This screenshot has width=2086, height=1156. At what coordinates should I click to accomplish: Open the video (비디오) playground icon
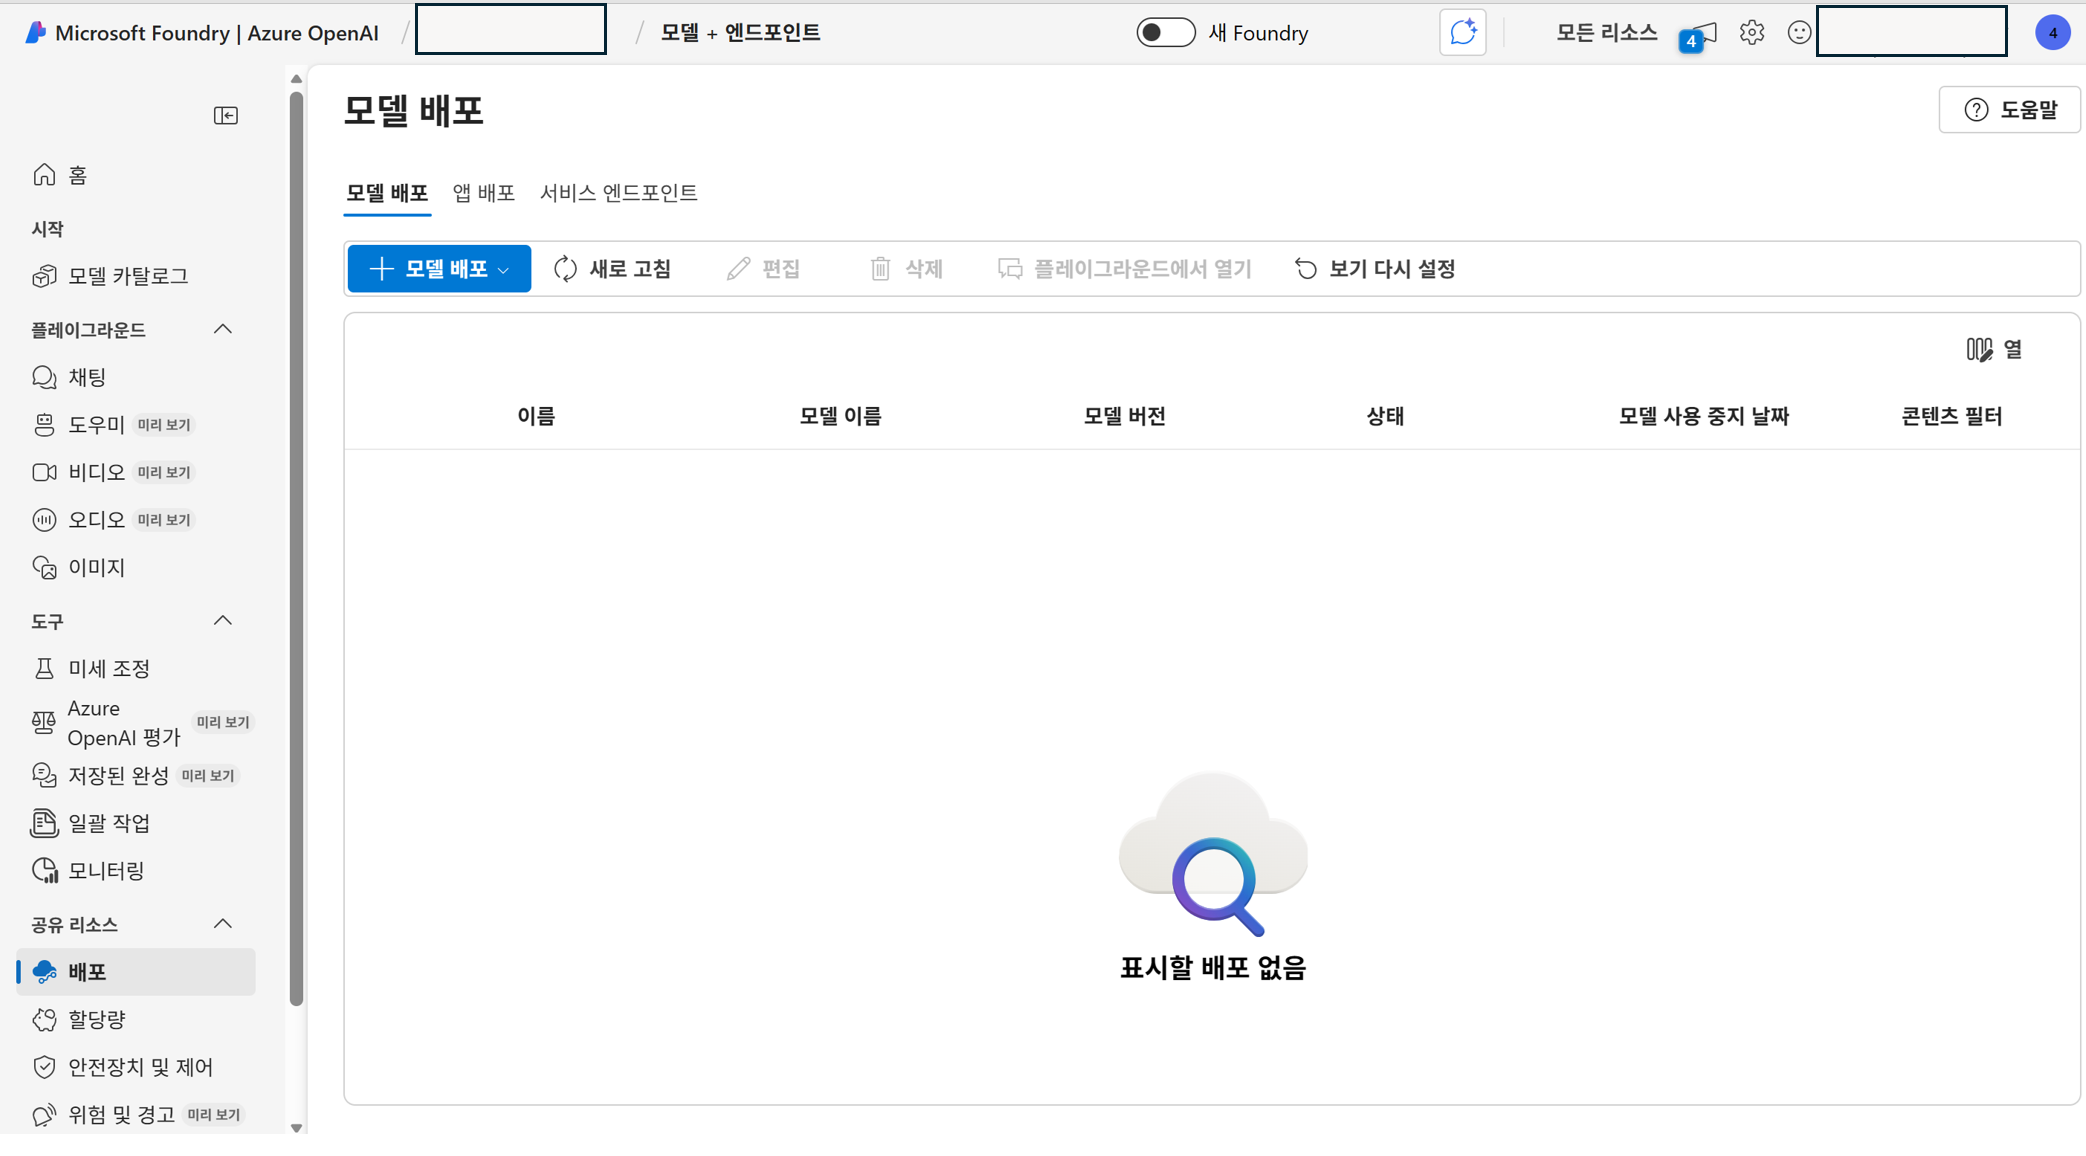(44, 472)
